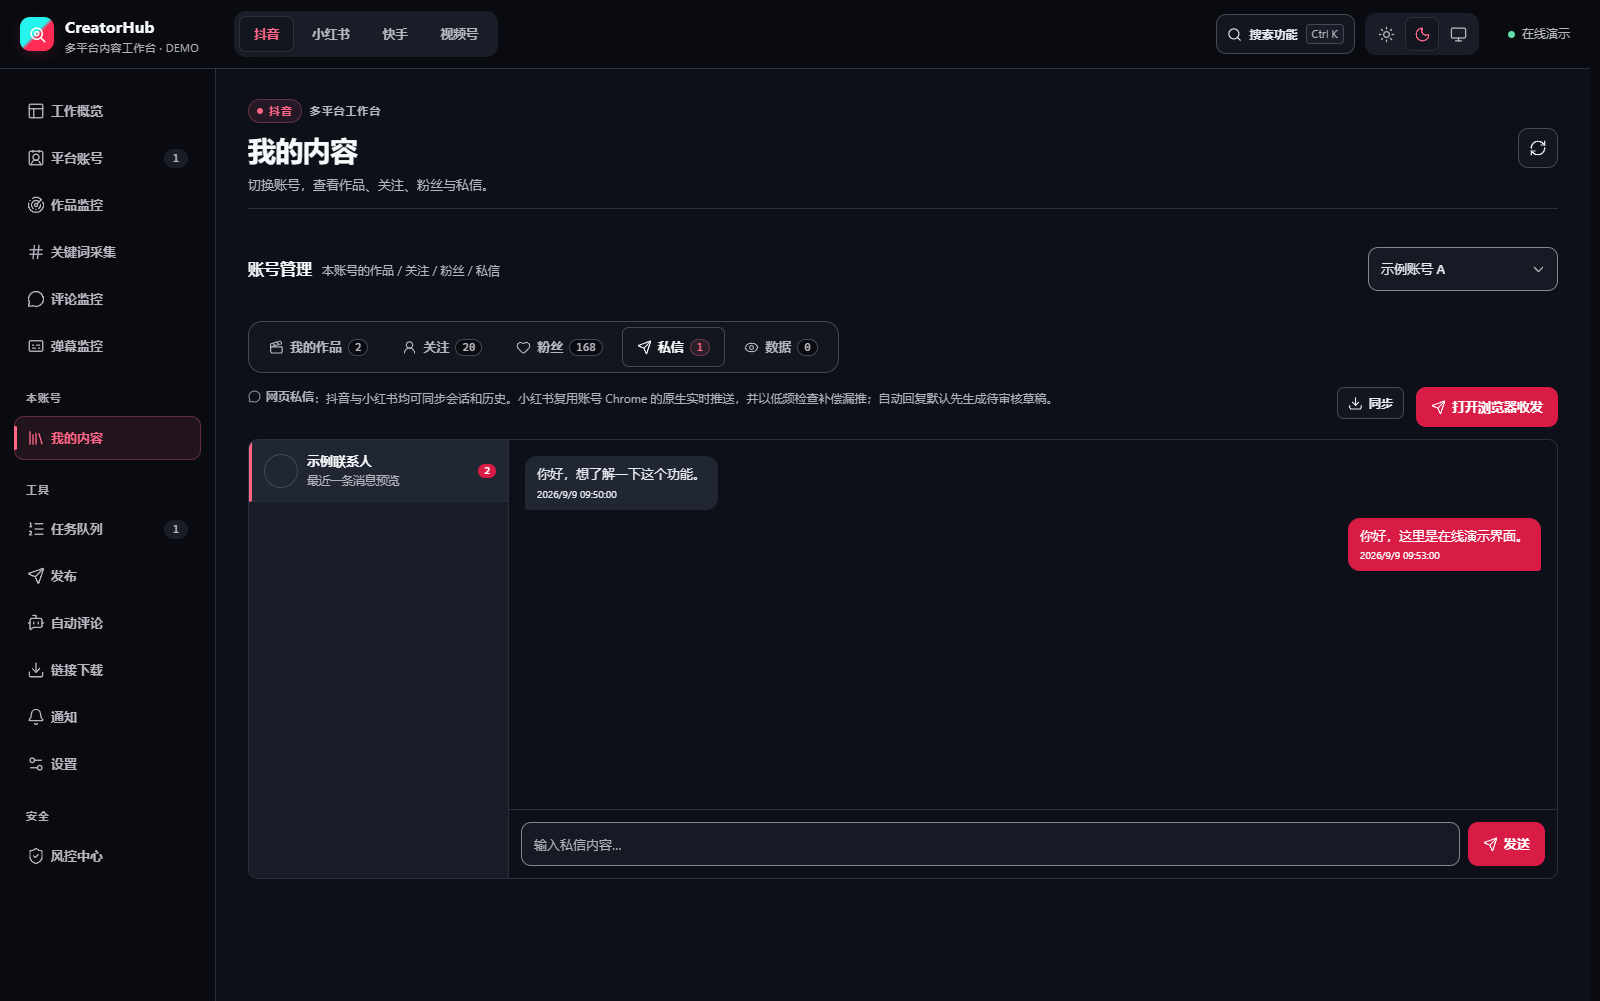Image resolution: width=1600 pixels, height=1001 pixels.
Task: Click the 示例联系人 avatar circle
Action: point(281,471)
